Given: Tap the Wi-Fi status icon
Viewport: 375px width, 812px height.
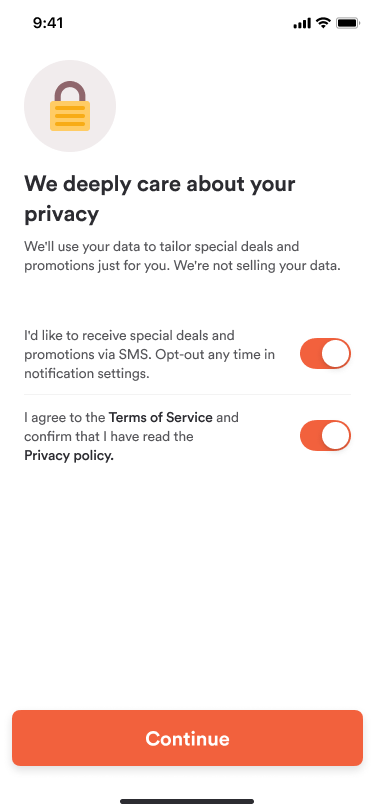Looking at the screenshot, I should (x=324, y=23).
